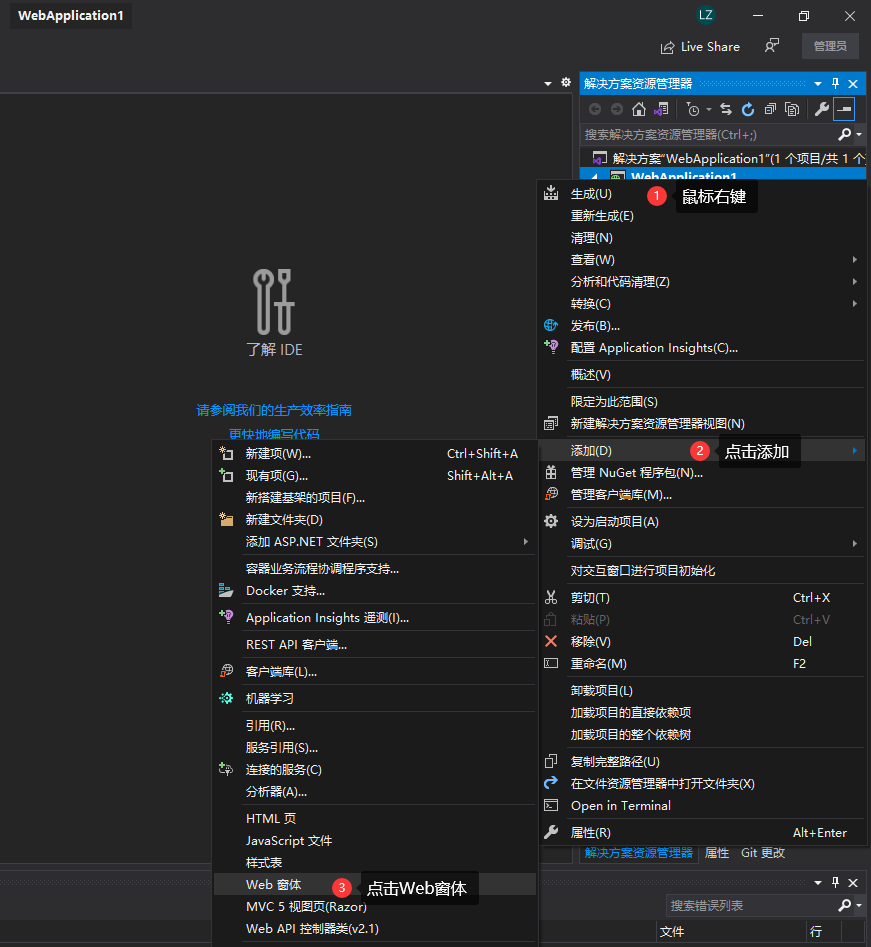Viewport: 871px width, 947px height.
Task: Click the icon beside 新建解决方案资源管理器视图(N)
Action: [551, 423]
